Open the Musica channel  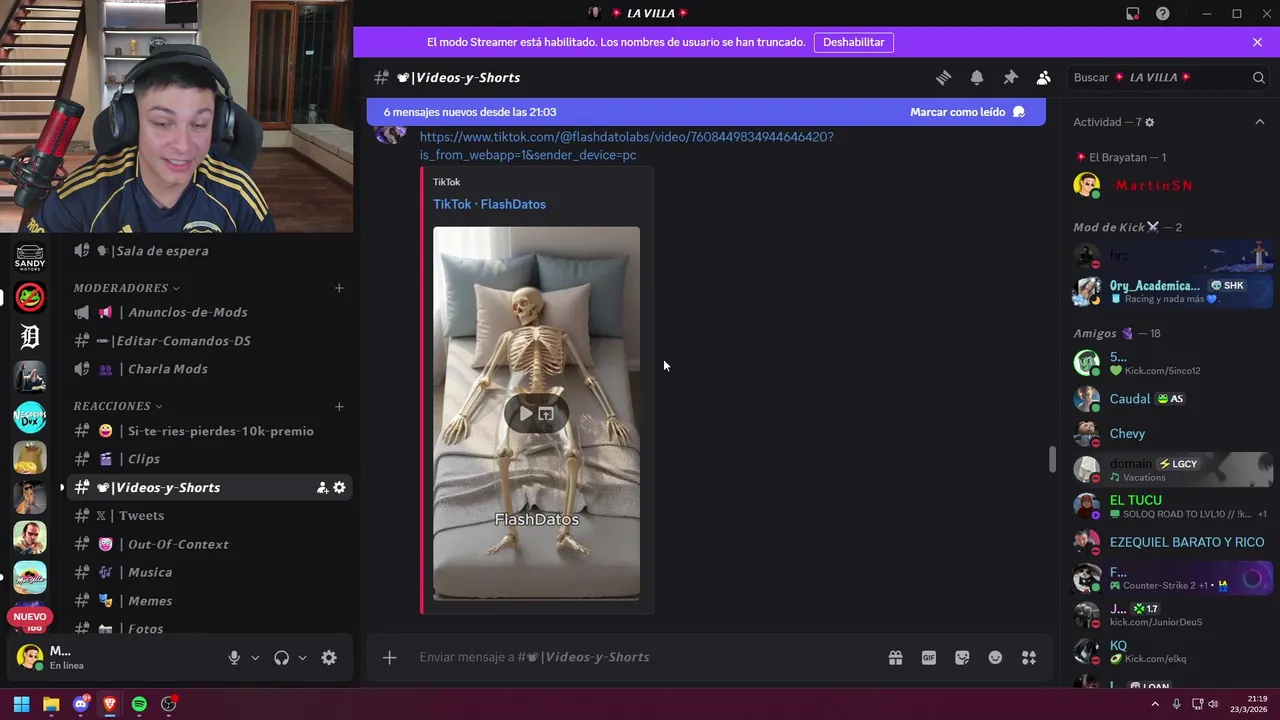206,572
